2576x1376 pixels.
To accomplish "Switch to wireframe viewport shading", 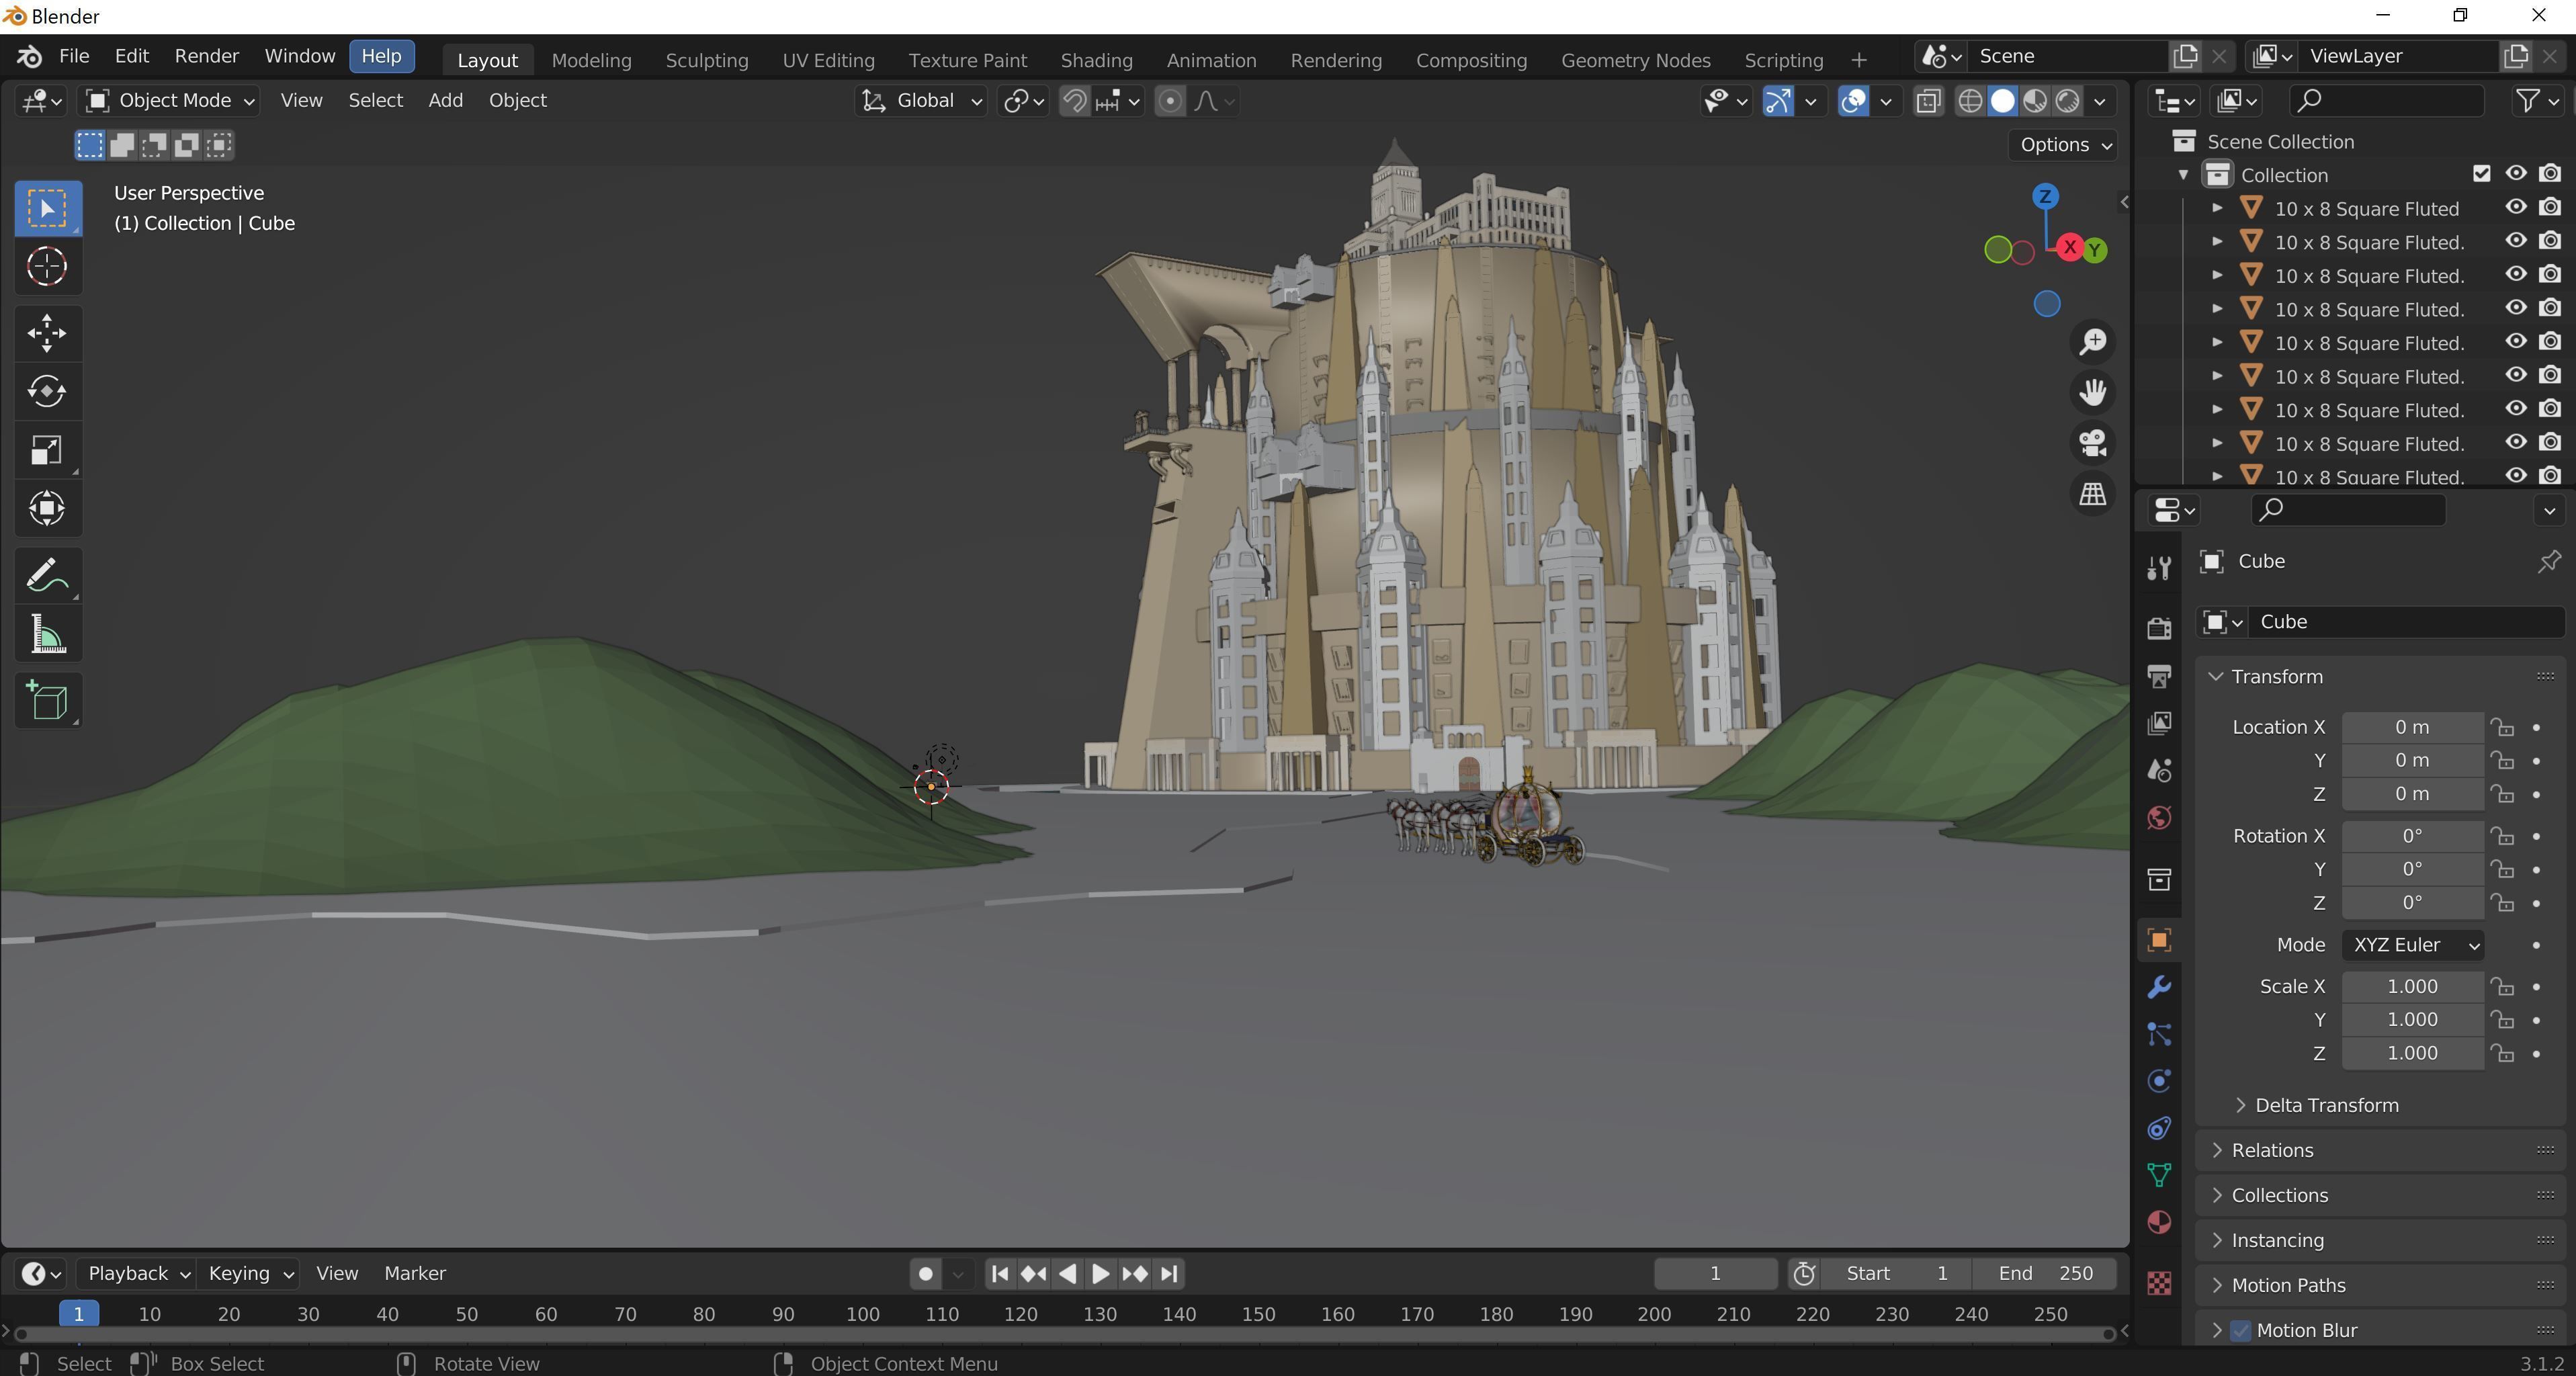I will click(1970, 101).
